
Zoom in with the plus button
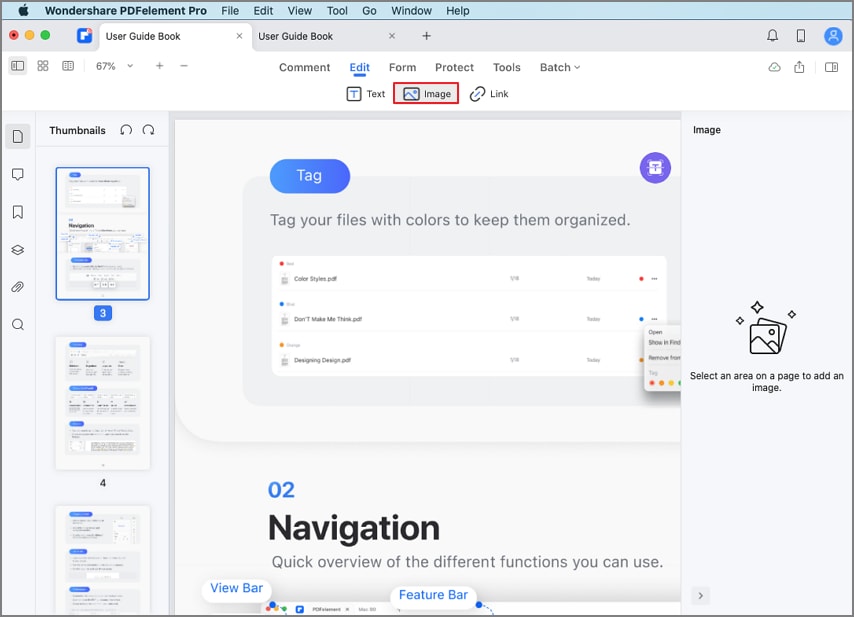tap(159, 66)
